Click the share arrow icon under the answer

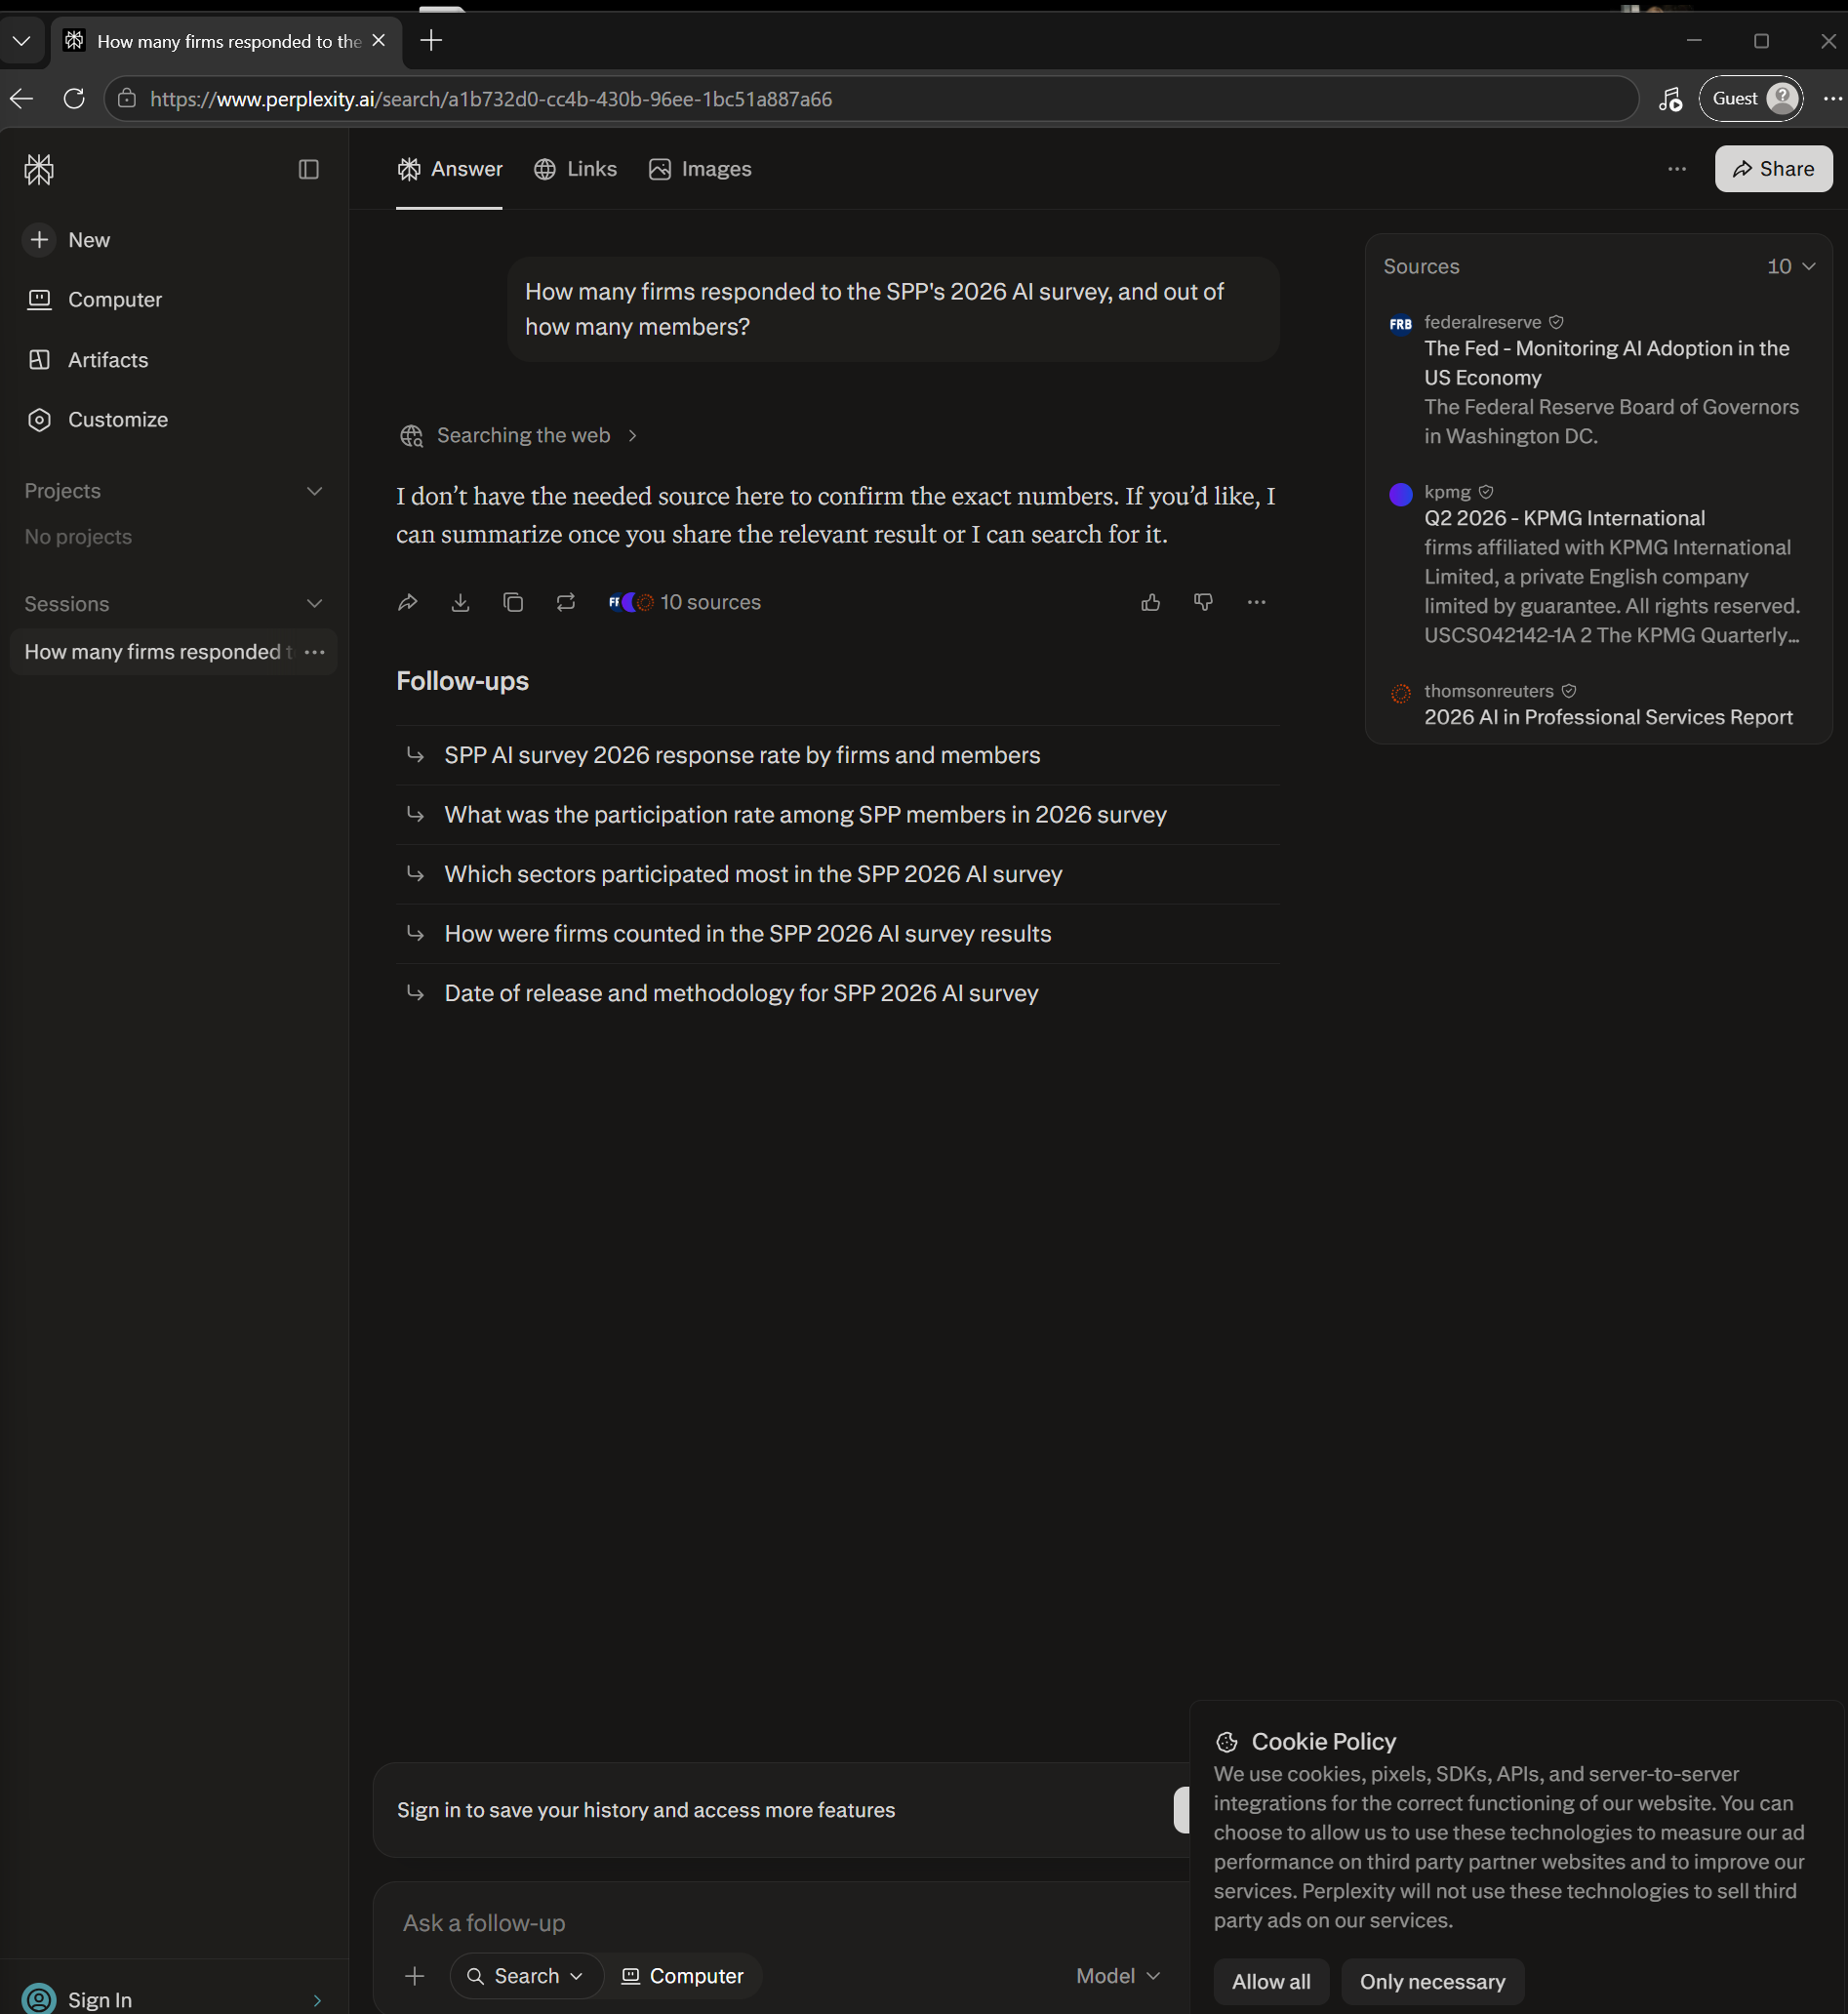407,602
